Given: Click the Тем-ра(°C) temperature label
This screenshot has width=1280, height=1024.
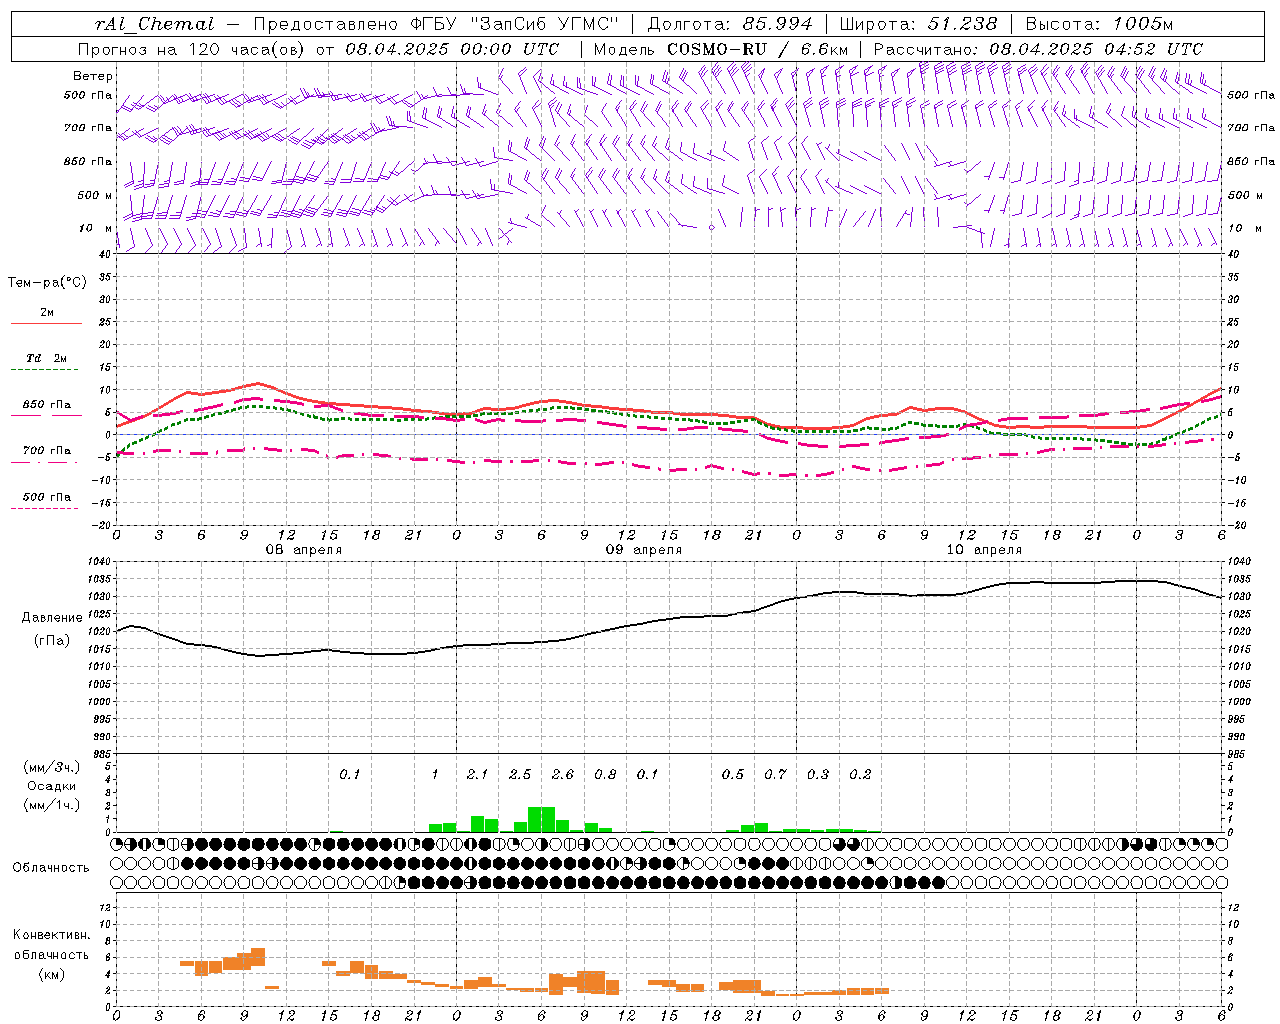Looking at the screenshot, I should click(47, 283).
